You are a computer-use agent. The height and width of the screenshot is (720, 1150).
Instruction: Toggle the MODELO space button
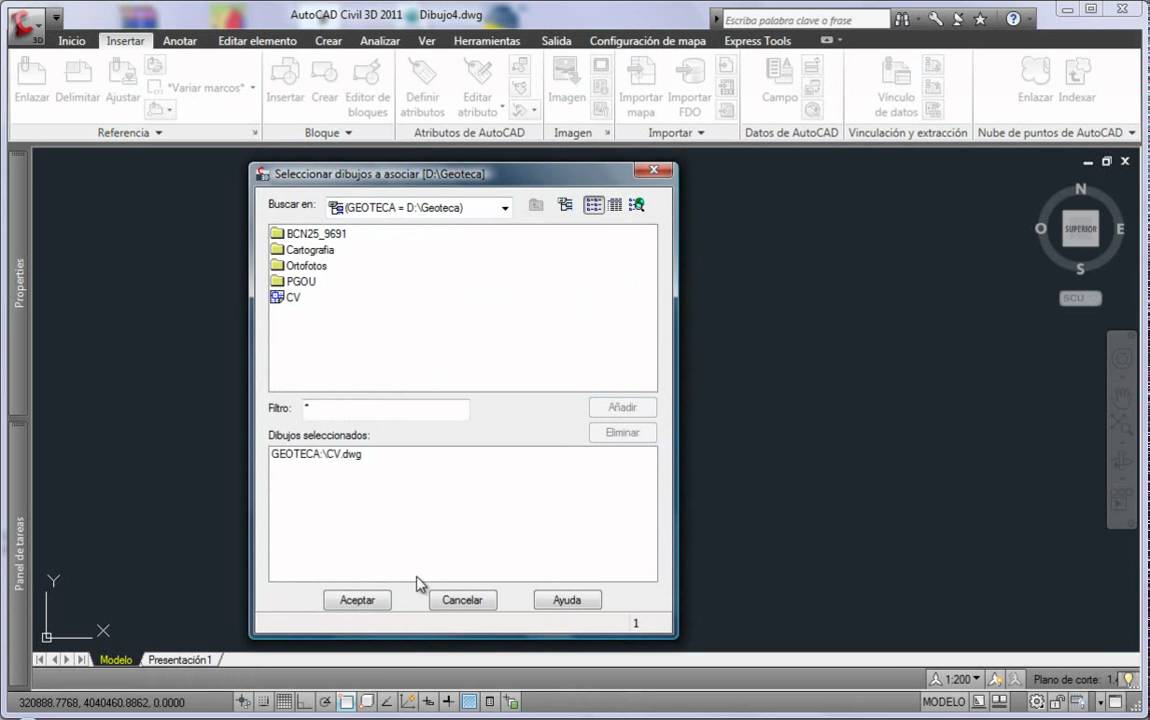[x=943, y=702]
